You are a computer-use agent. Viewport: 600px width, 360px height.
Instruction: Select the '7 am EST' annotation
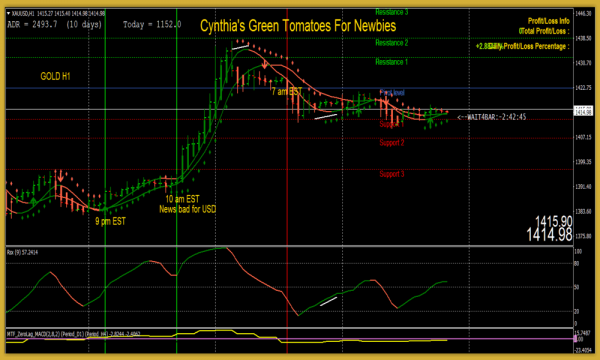[287, 92]
